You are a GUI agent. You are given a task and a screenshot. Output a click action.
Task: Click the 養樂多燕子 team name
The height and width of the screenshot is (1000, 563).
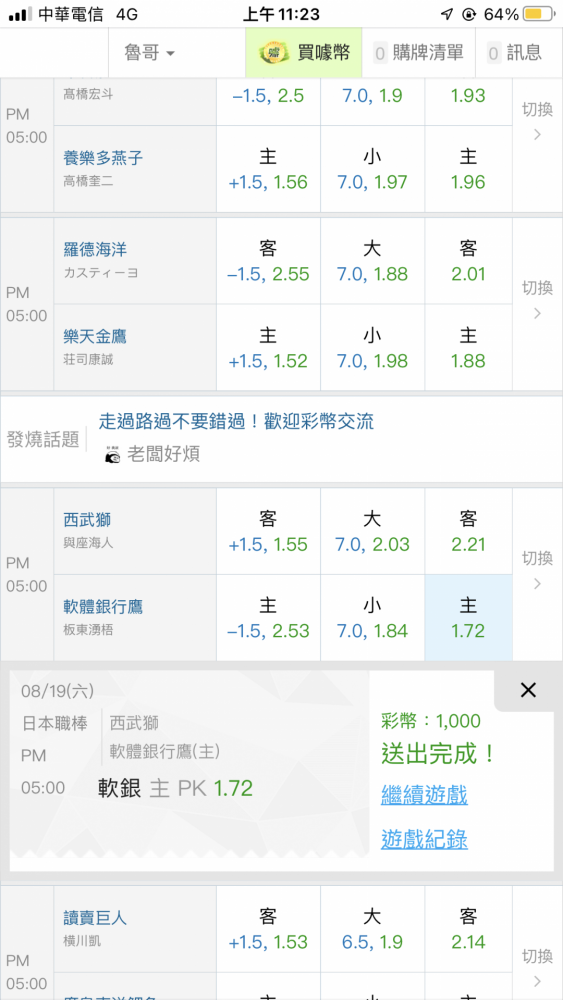coord(103,158)
